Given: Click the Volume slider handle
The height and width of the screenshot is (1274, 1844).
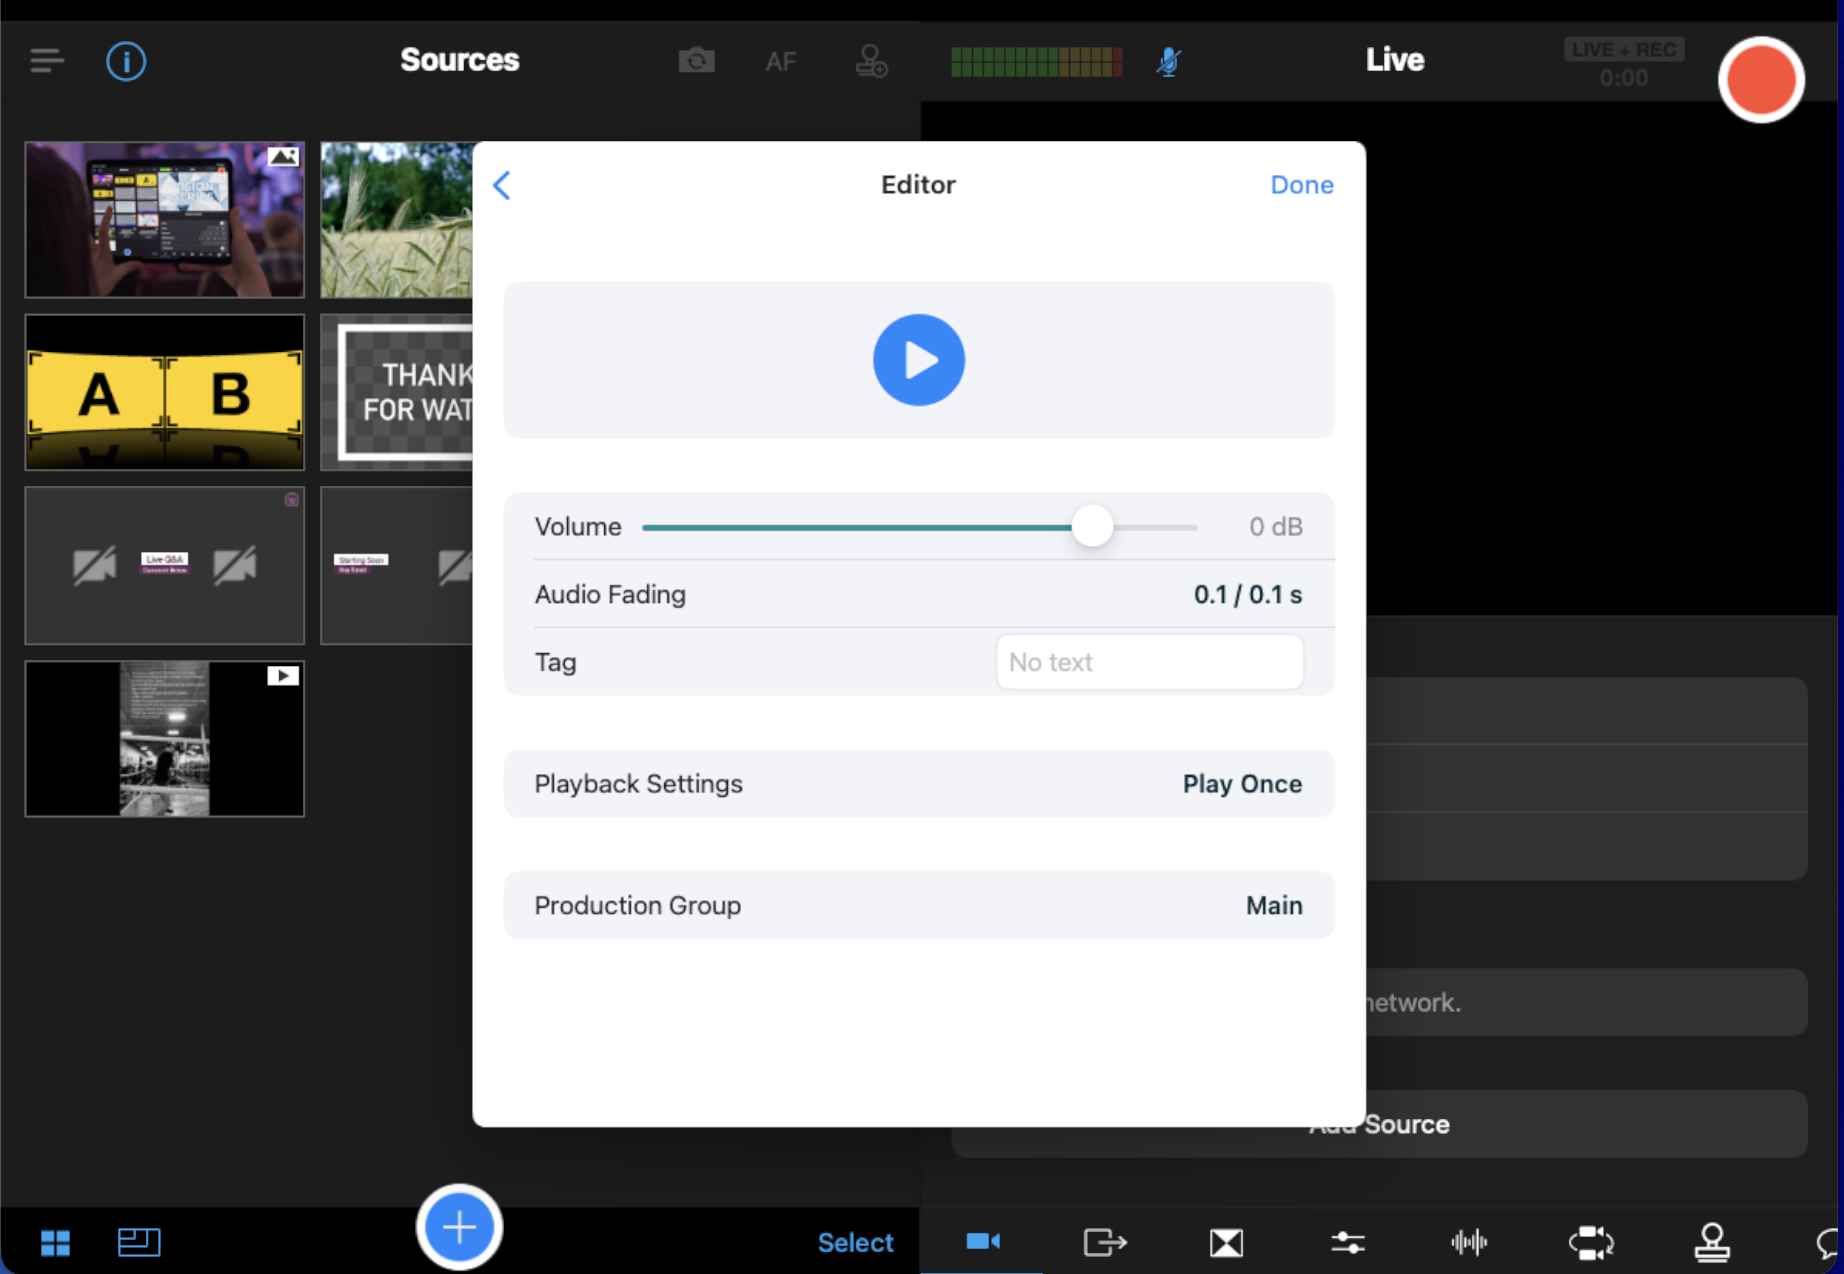Looking at the screenshot, I should tap(1092, 526).
